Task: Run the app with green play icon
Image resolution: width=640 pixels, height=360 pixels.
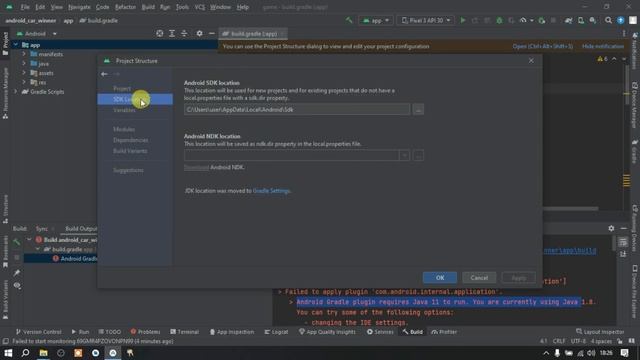Action: coord(462,20)
